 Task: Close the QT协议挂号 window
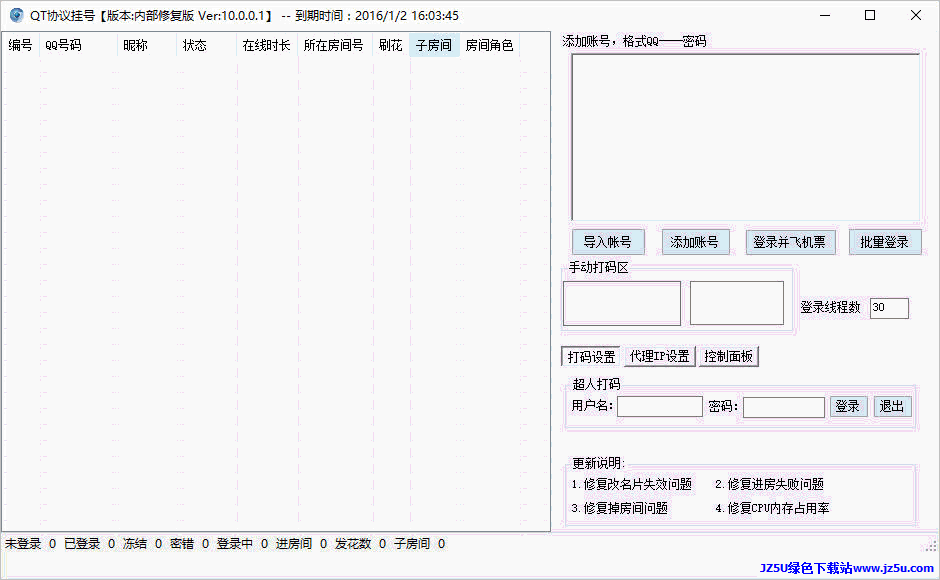916,15
